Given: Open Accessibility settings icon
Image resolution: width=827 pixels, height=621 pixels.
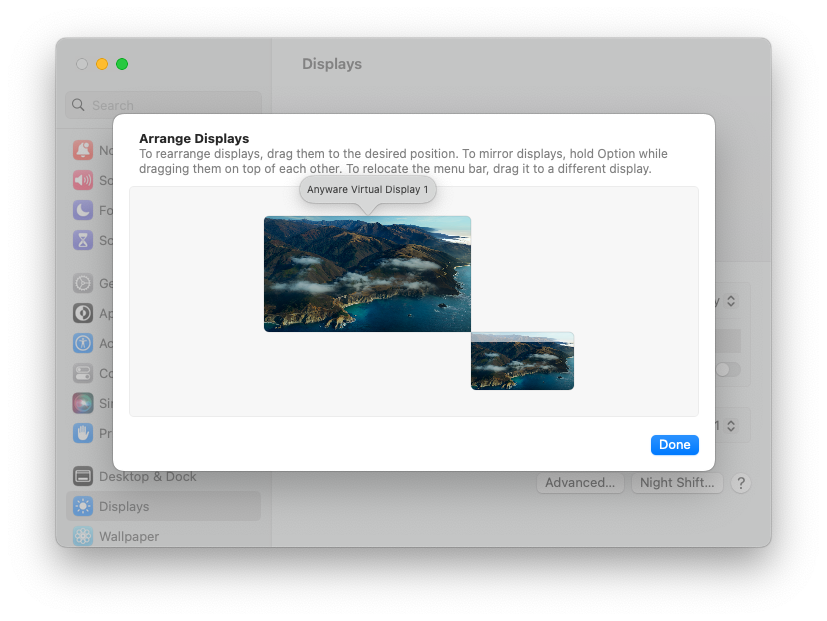Looking at the screenshot, I should 83,343.
